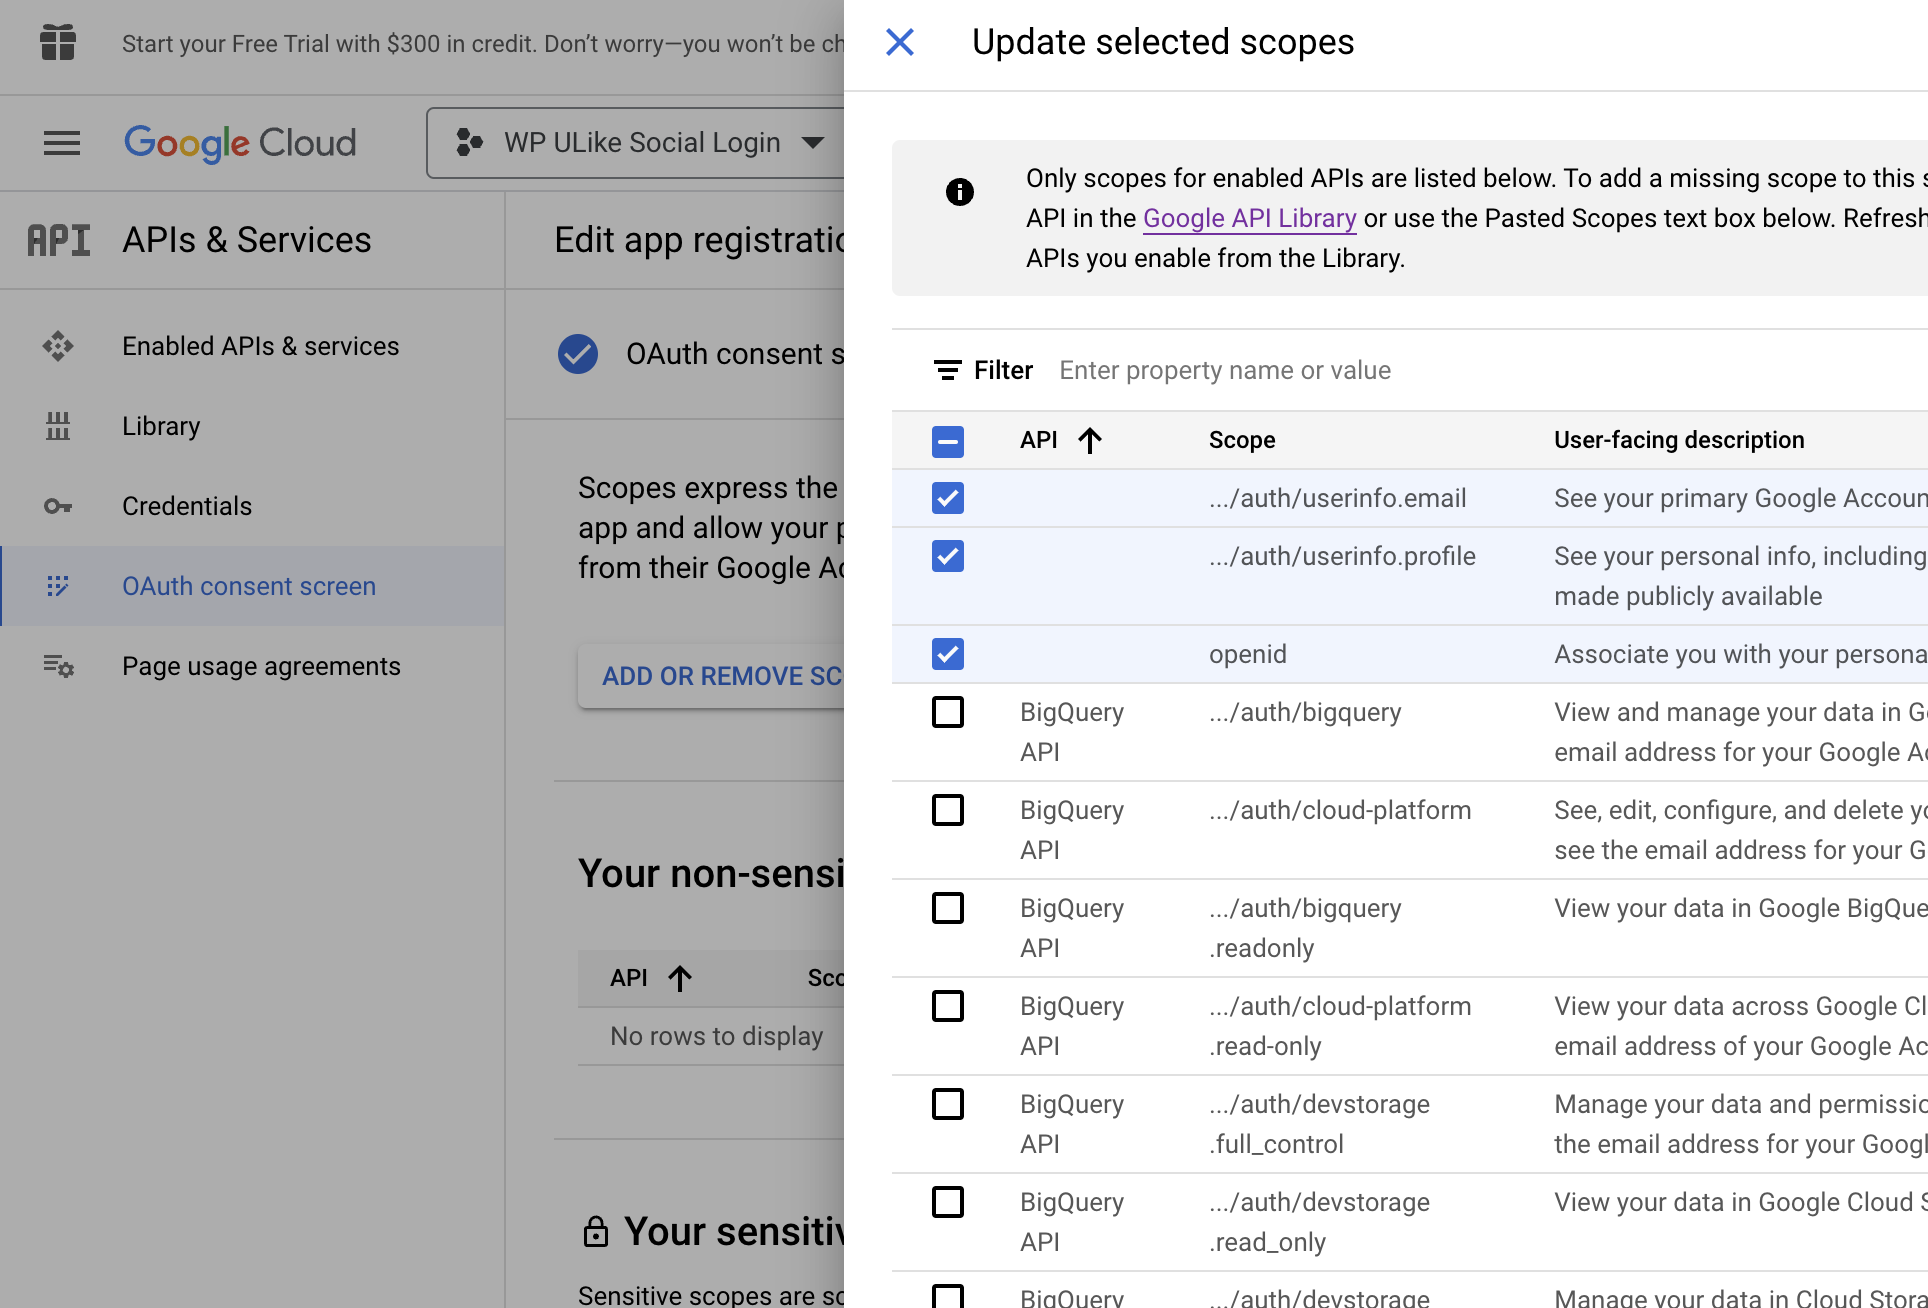Click the Credentials key icon

pos(58,506)
